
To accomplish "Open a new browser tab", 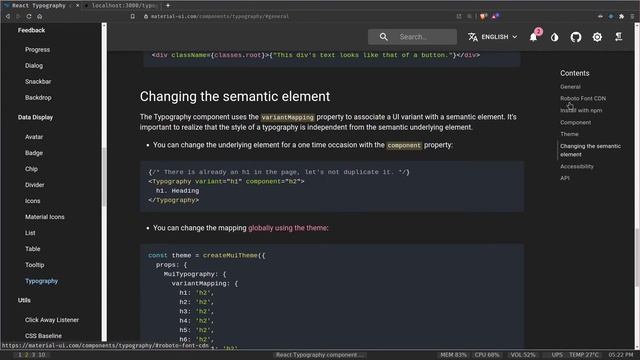I will tap(168, 5).
